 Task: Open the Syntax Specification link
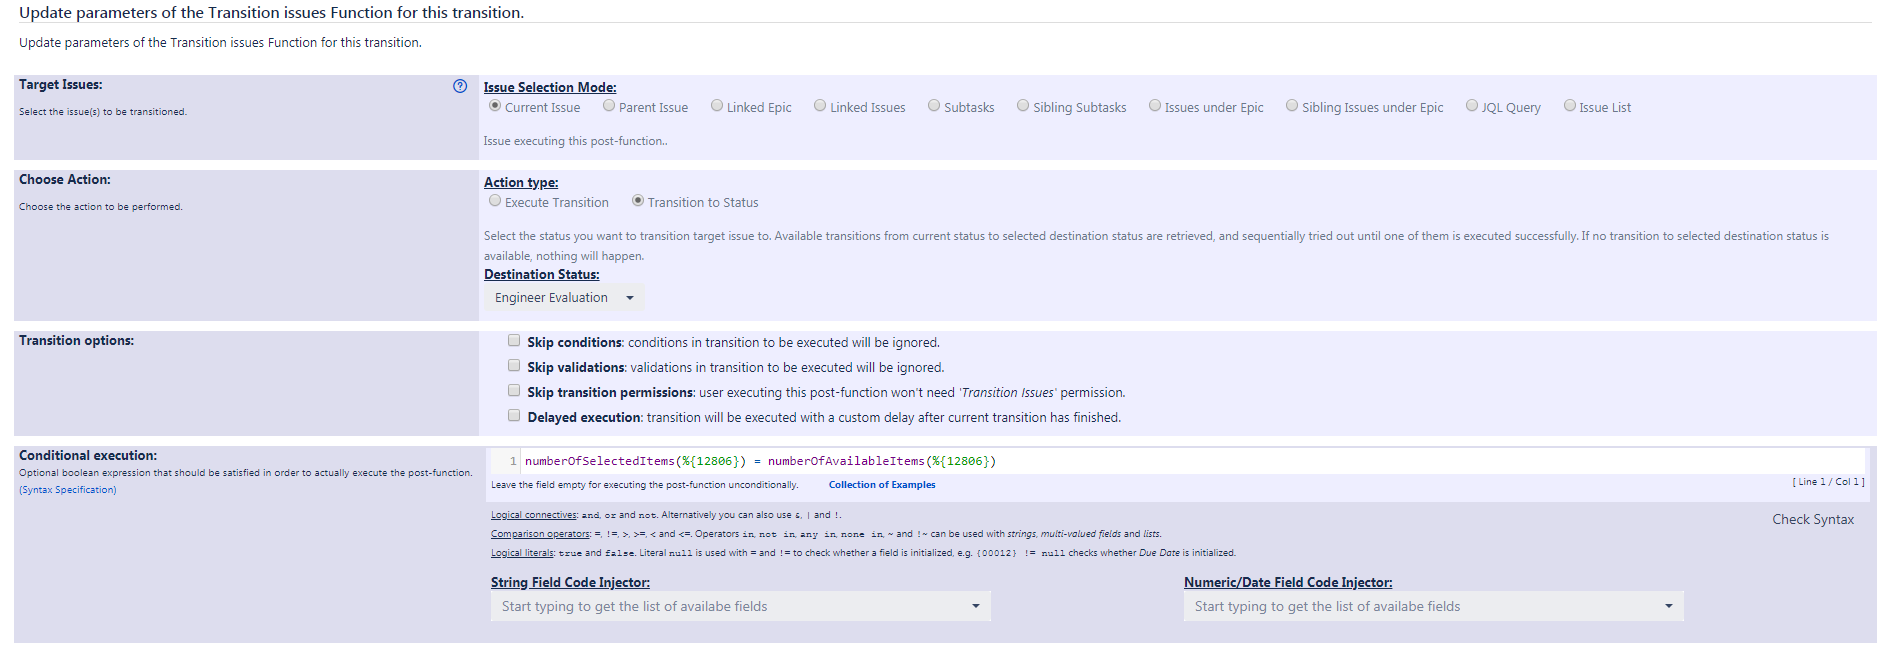tap(68, 490)
